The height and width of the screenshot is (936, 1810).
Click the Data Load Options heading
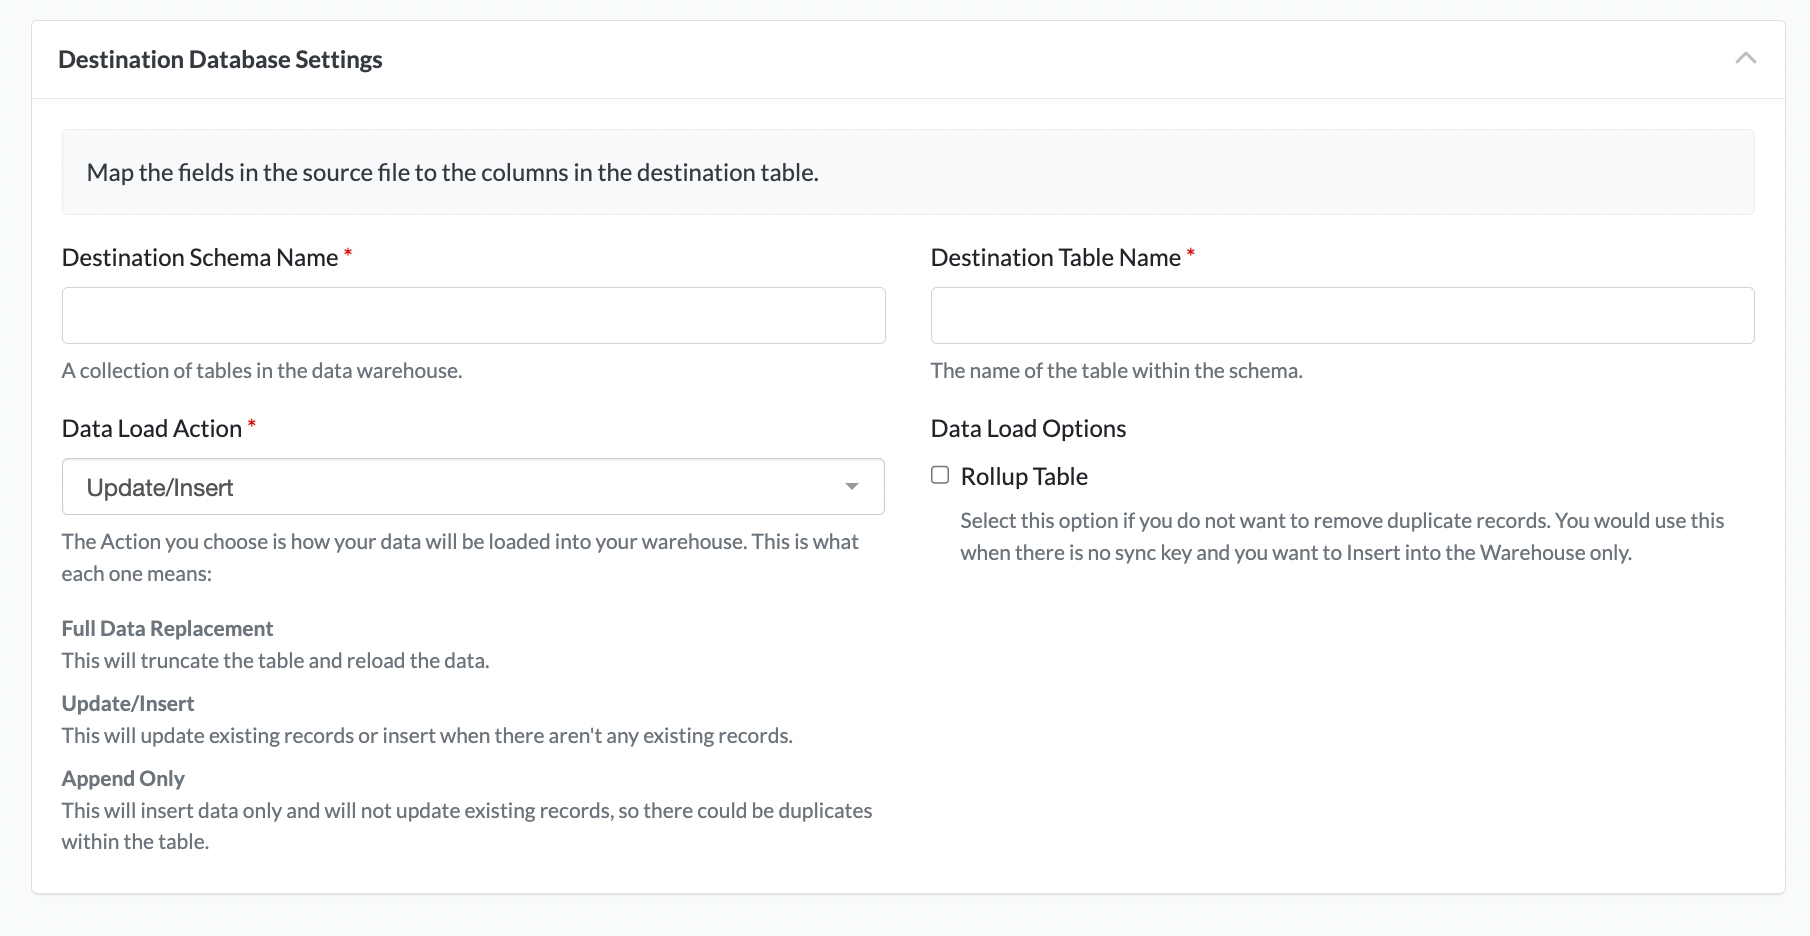point(1028,429)
